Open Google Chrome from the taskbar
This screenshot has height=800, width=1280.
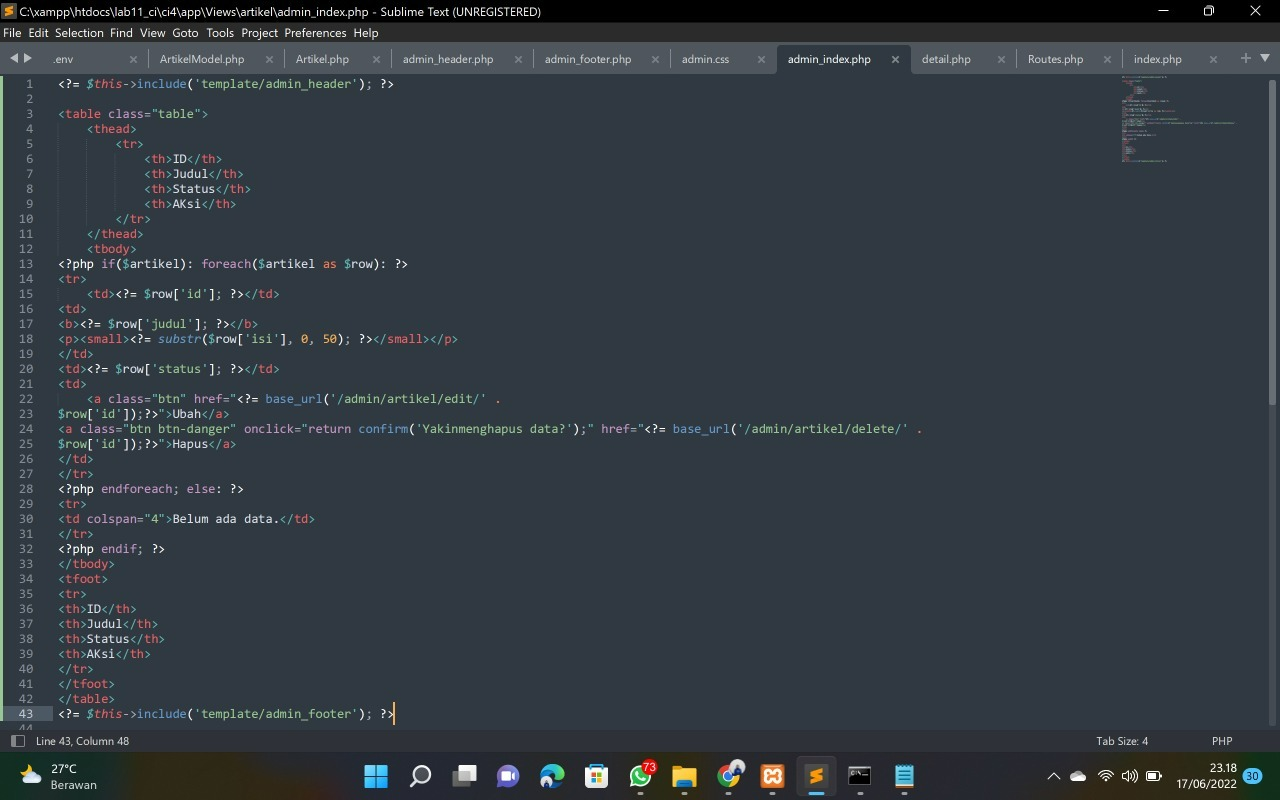point(727,776)
